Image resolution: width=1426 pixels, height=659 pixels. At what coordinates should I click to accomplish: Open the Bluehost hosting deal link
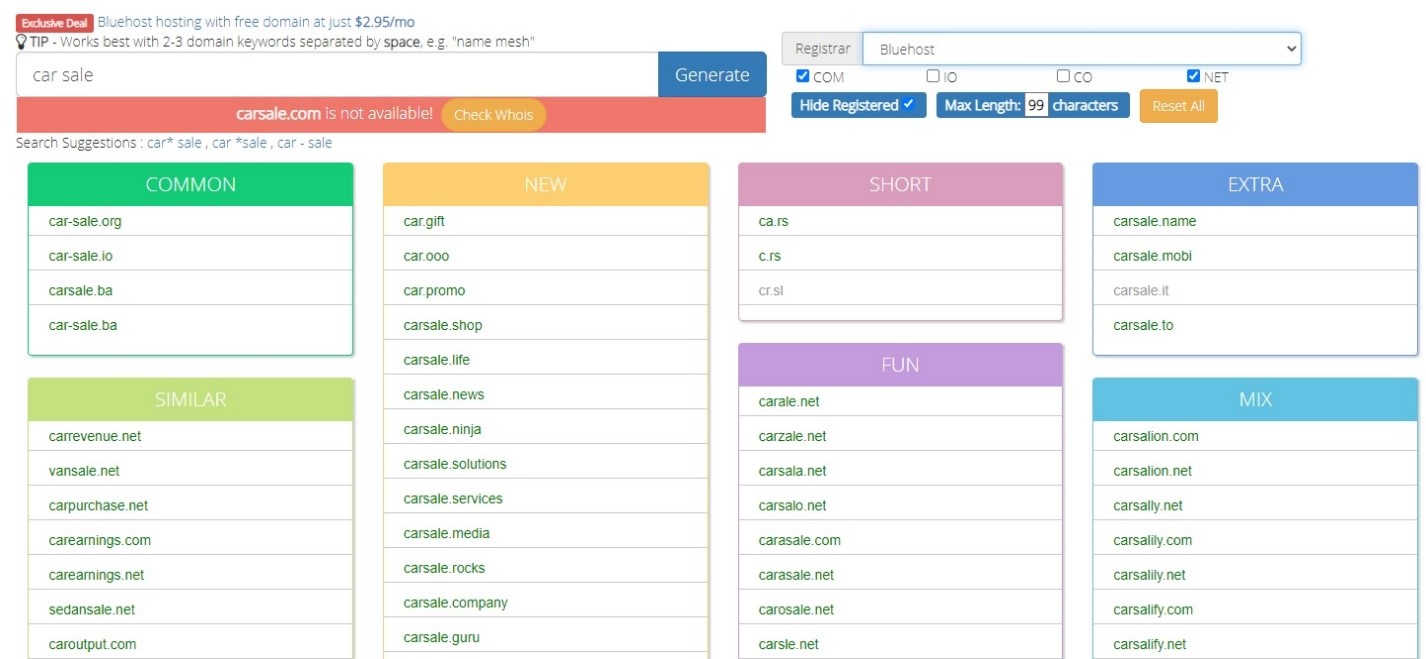tap(256, 21)
